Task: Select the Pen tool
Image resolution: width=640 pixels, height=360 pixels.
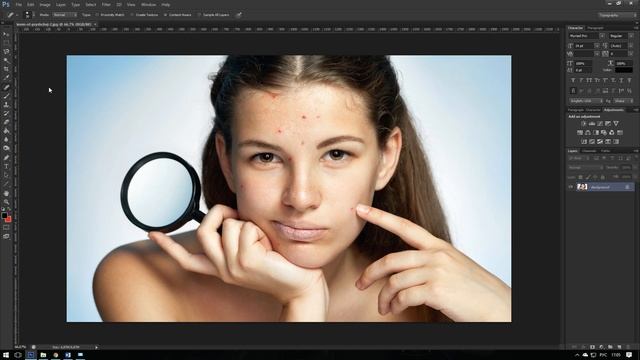Action: click(x=6, y=158)
